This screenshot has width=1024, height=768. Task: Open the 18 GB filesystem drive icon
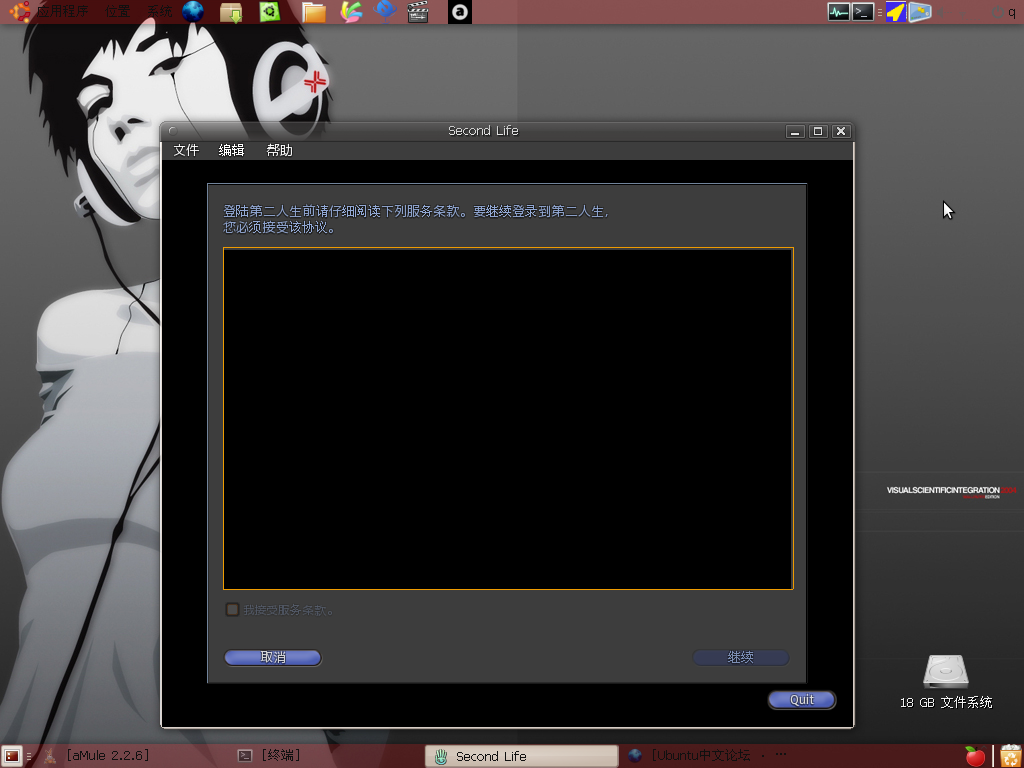pos(946,671)
